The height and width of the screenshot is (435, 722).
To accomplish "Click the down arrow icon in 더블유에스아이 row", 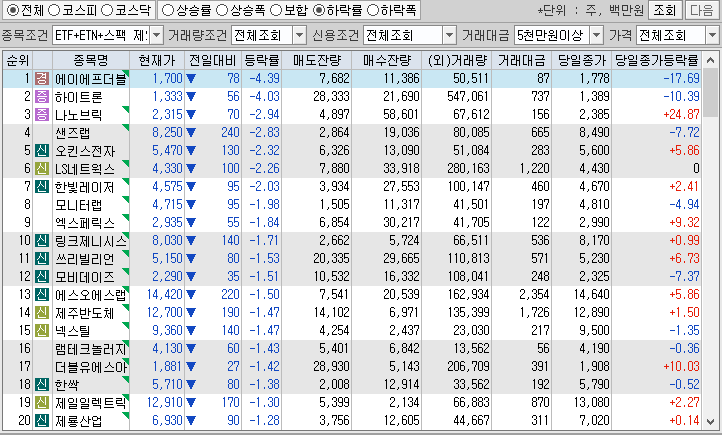I will point(191,366).
